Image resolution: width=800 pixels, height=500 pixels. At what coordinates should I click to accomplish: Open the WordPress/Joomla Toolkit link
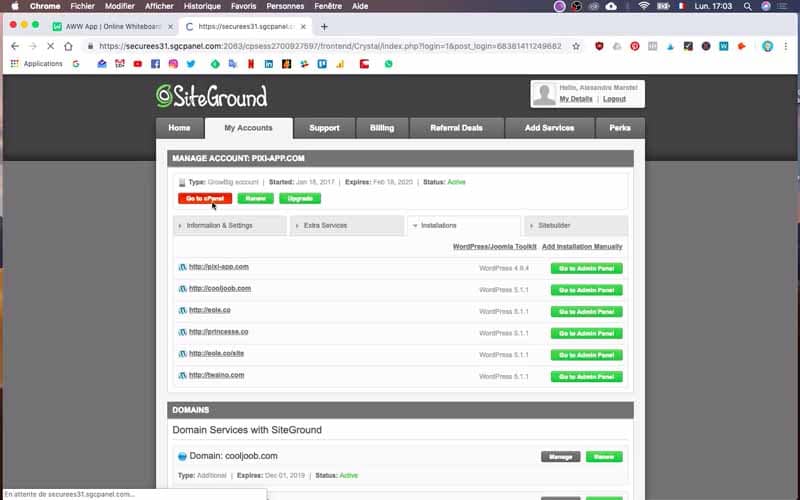(494, 246)
